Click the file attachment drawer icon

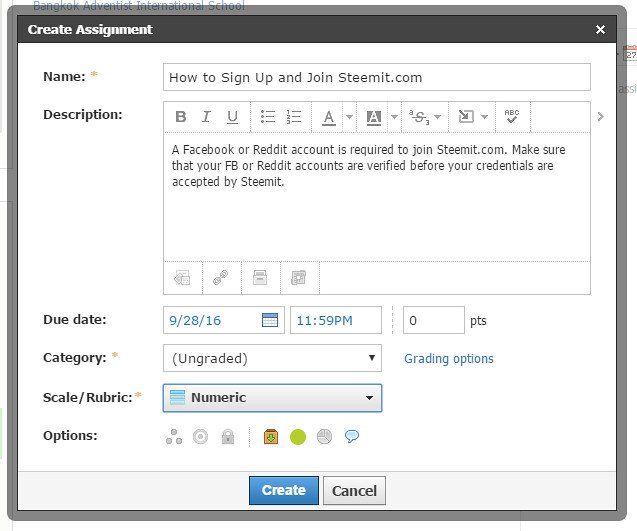[260, 278]
